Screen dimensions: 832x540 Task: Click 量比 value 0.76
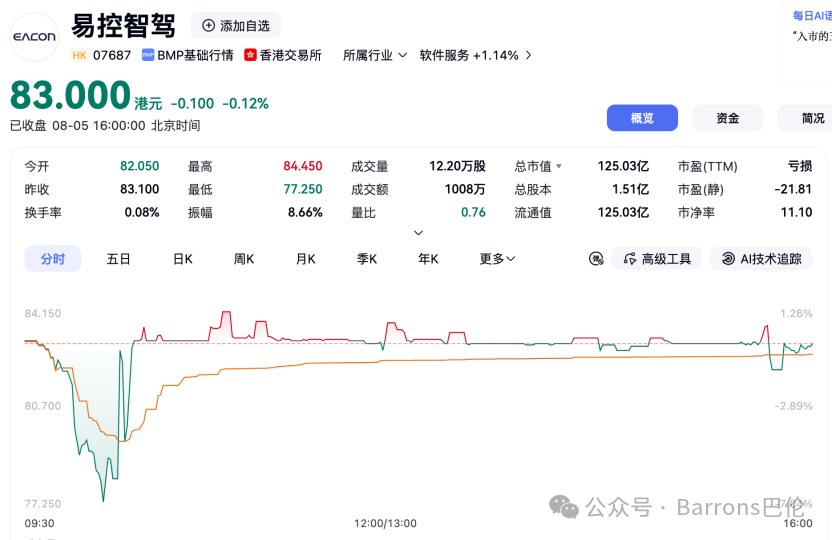[473, 213]
